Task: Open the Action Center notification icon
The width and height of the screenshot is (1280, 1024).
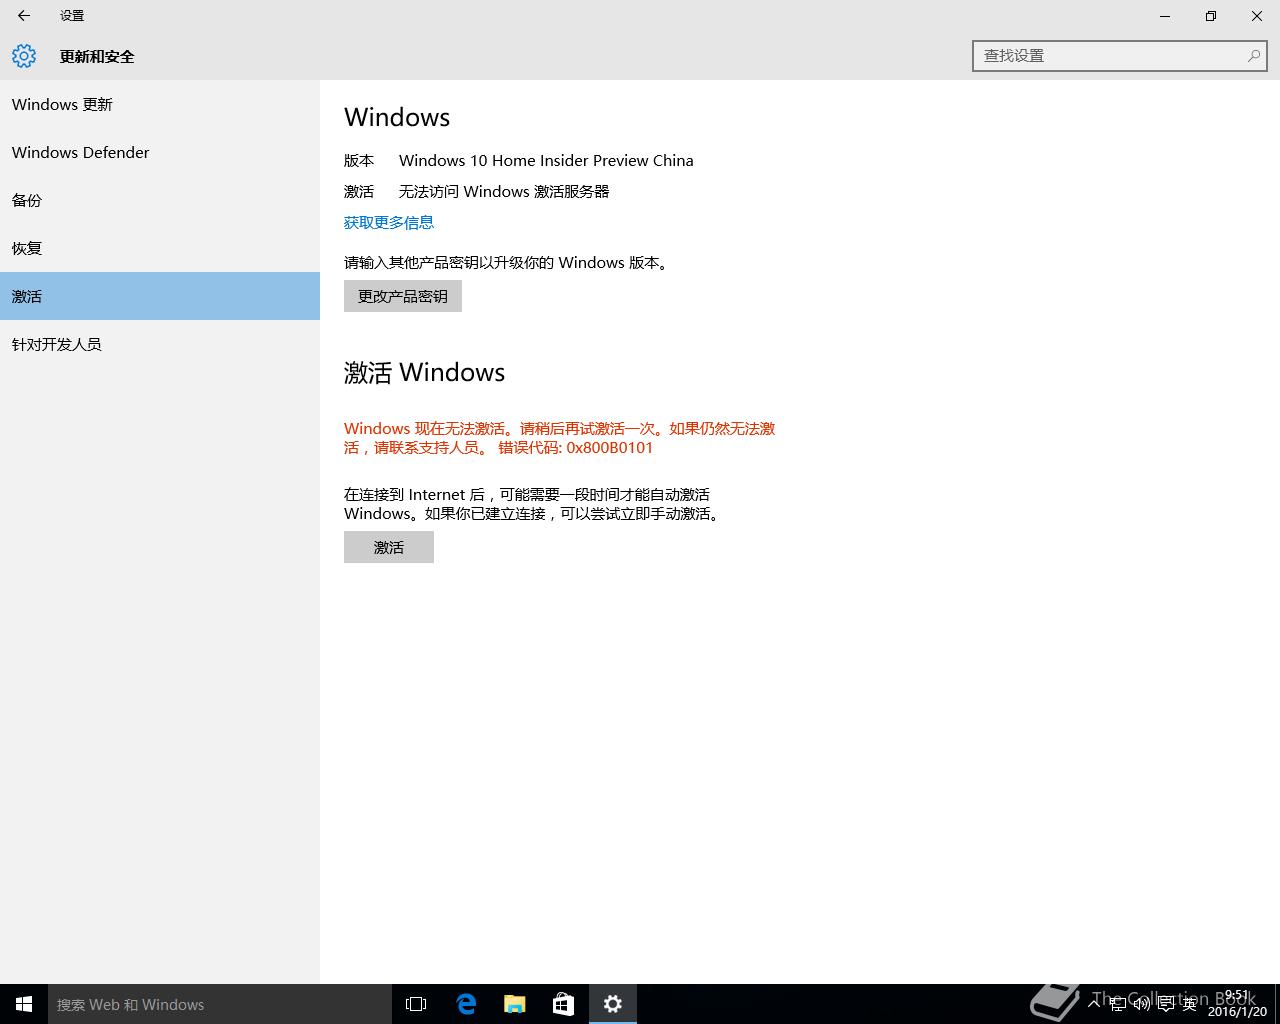Action: [1165, 1004]
